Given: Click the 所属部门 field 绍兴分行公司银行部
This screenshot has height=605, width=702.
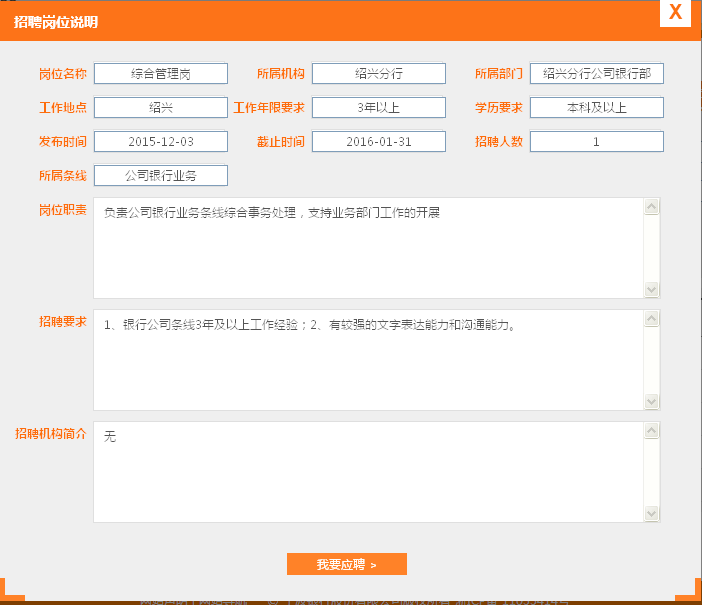Looking at the screenshot, I should click(596, 74).
